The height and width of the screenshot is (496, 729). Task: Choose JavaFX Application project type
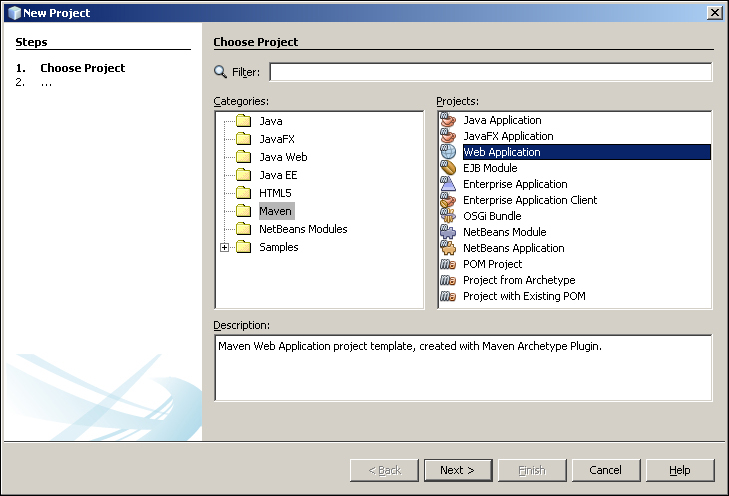coord(508,136)
